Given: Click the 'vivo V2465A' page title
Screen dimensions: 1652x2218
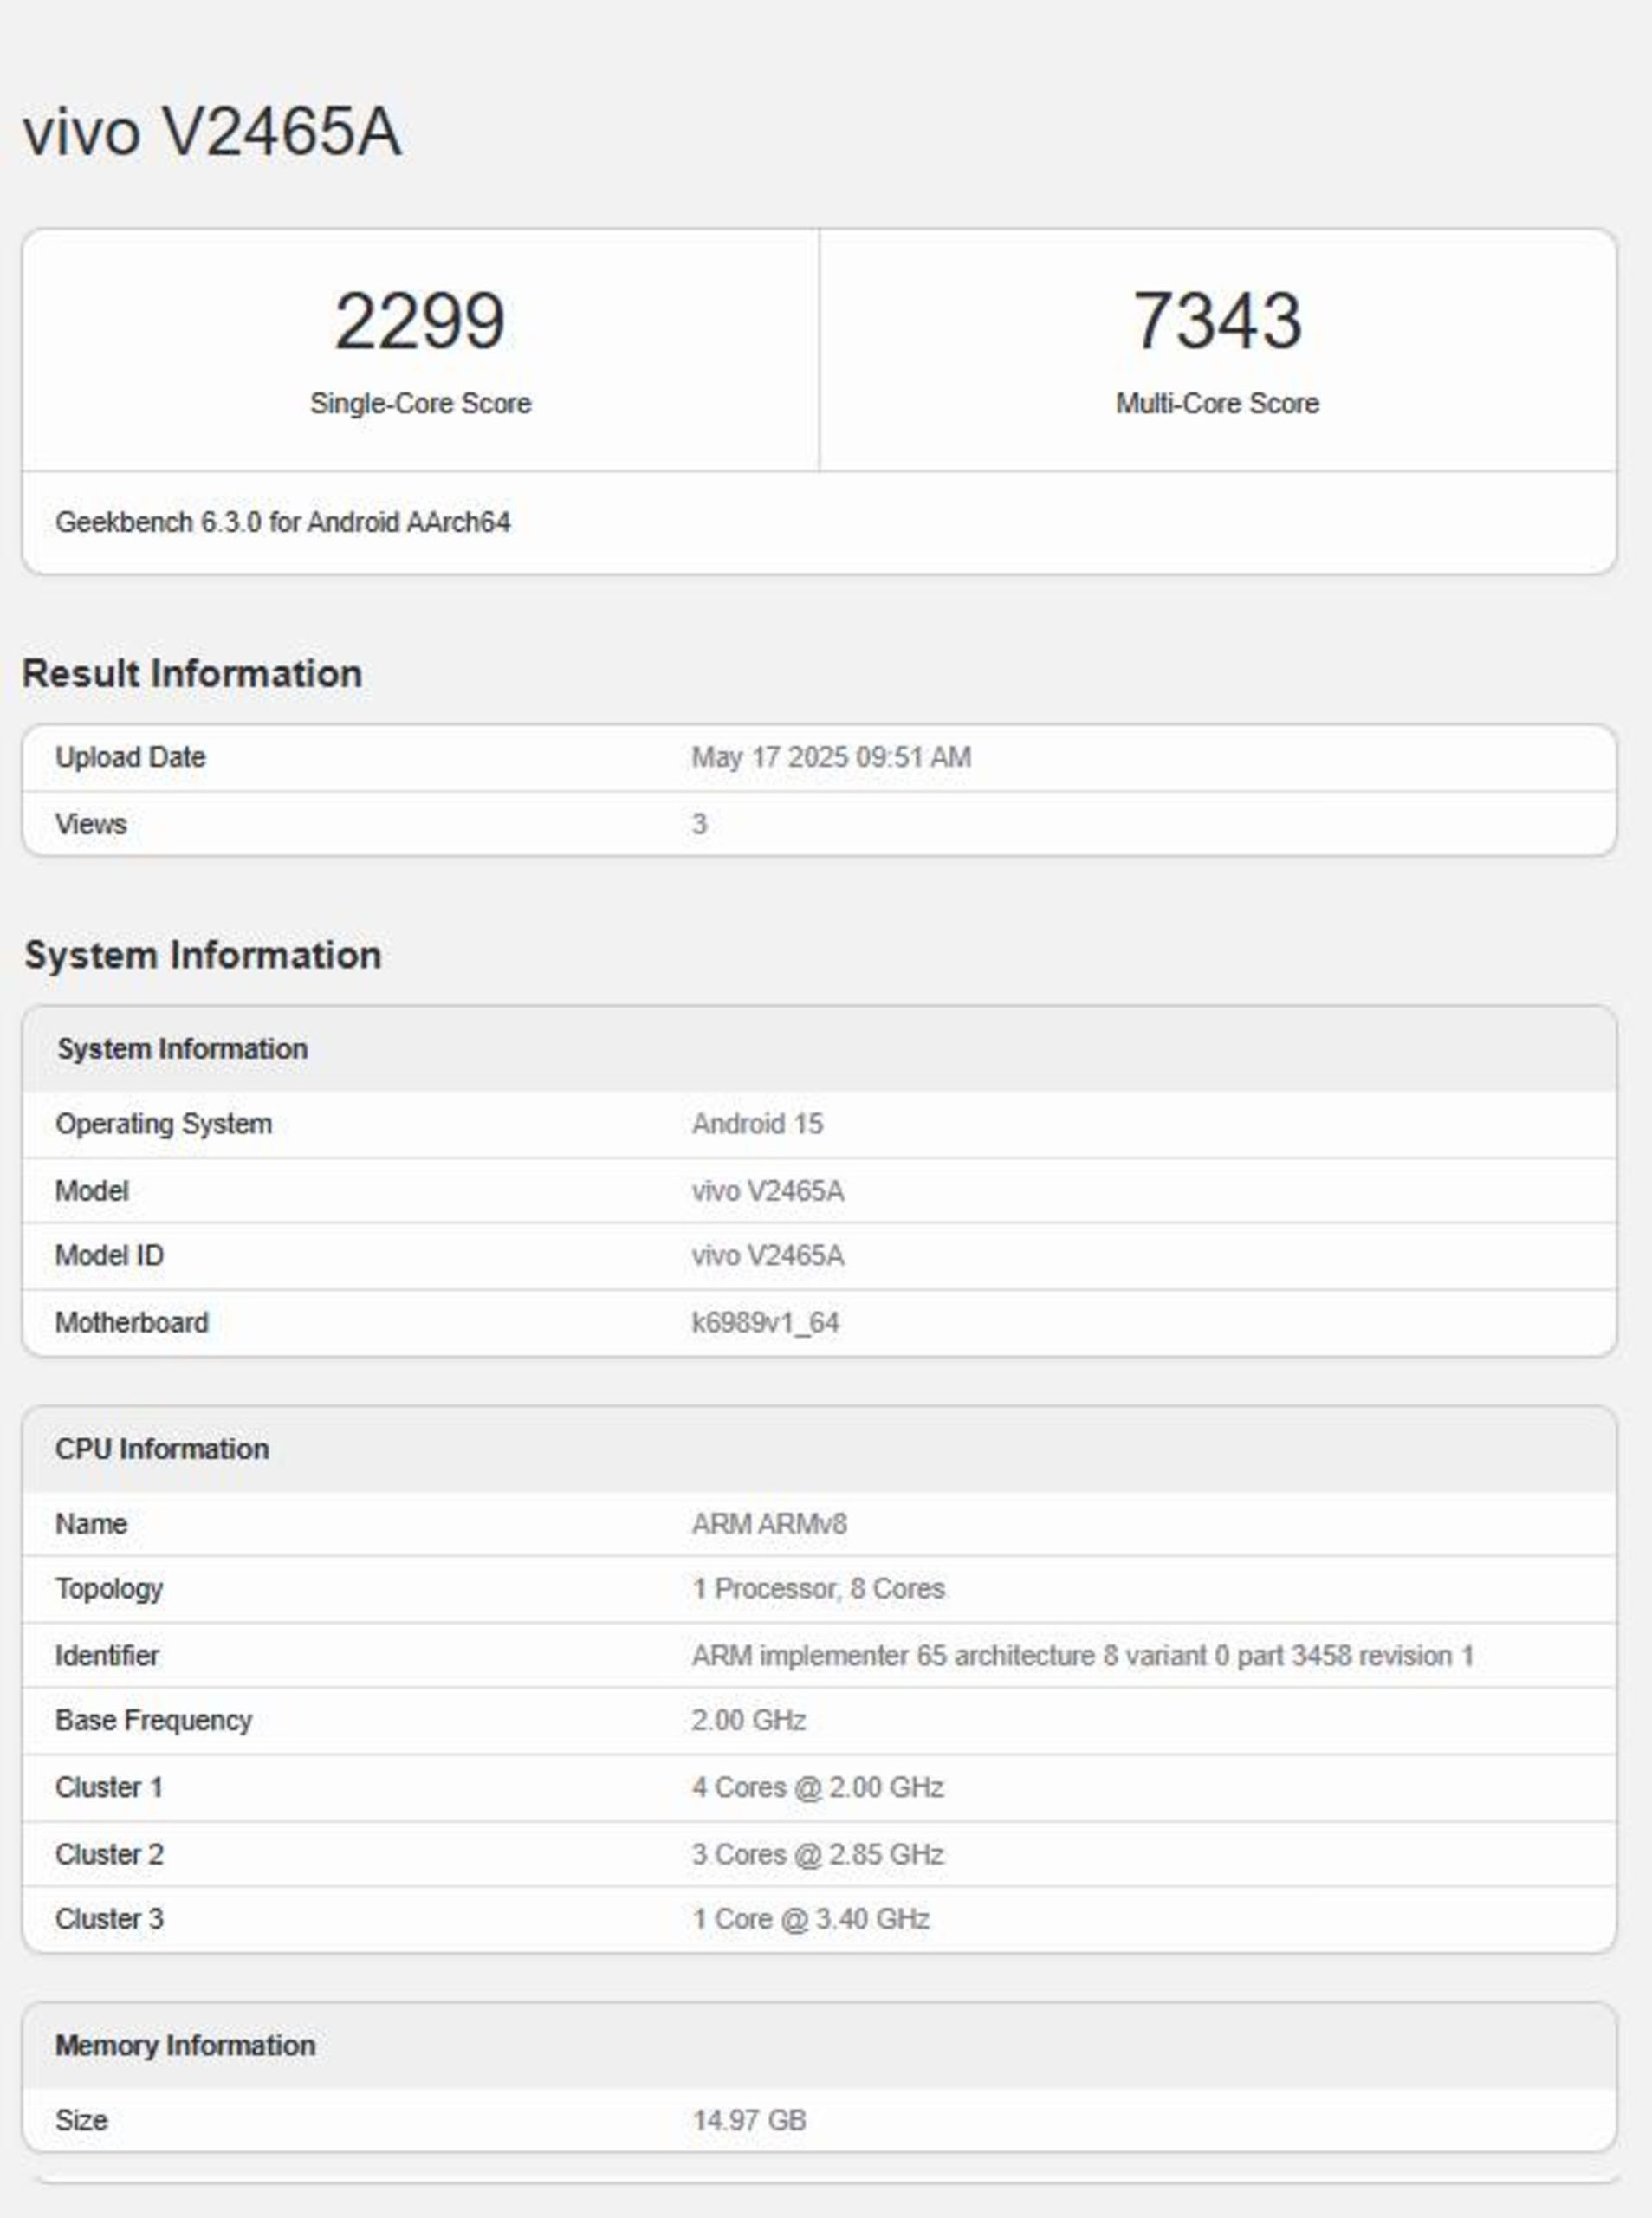Looking at the screenshot, I should 212,131.
